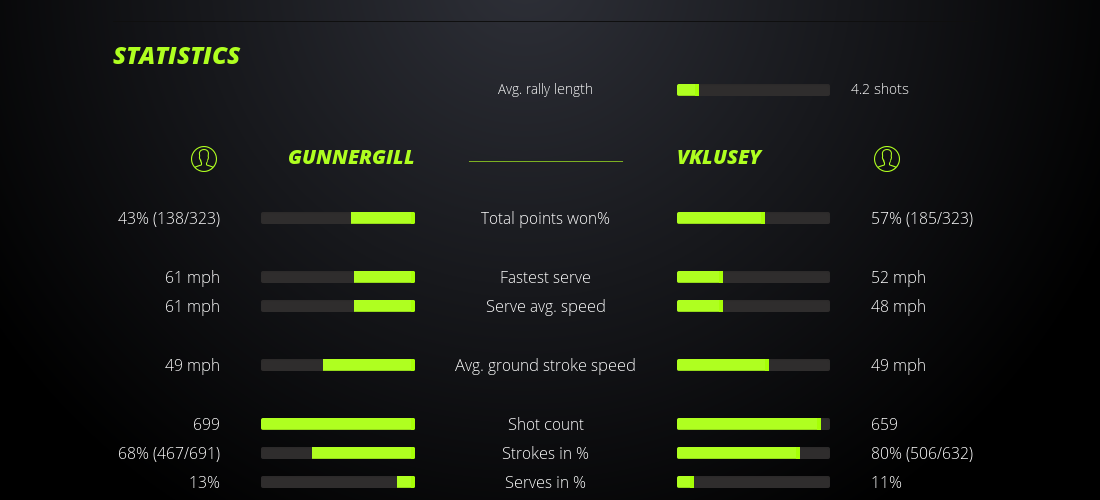
Task: Click the Avg. rally length bar
Action: pos(753,90)
